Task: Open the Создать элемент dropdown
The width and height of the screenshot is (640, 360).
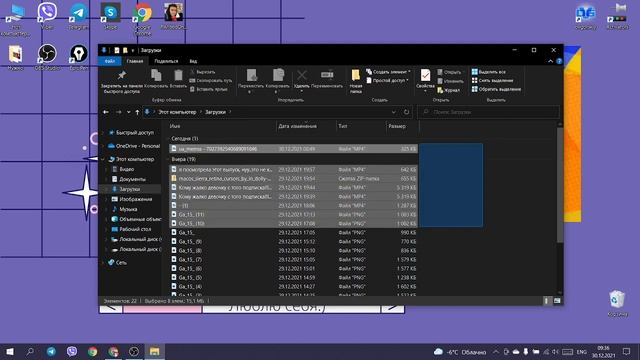Action: tap(388, 72)
